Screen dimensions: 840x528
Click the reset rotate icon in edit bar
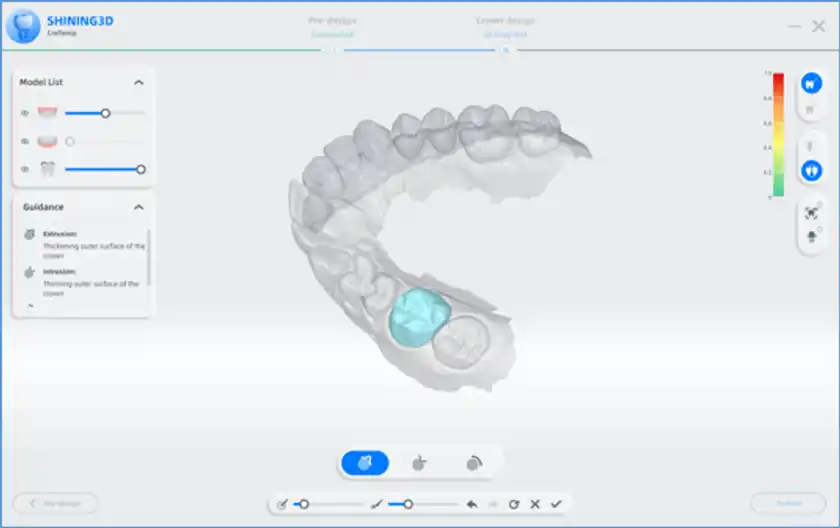[514, 504]
